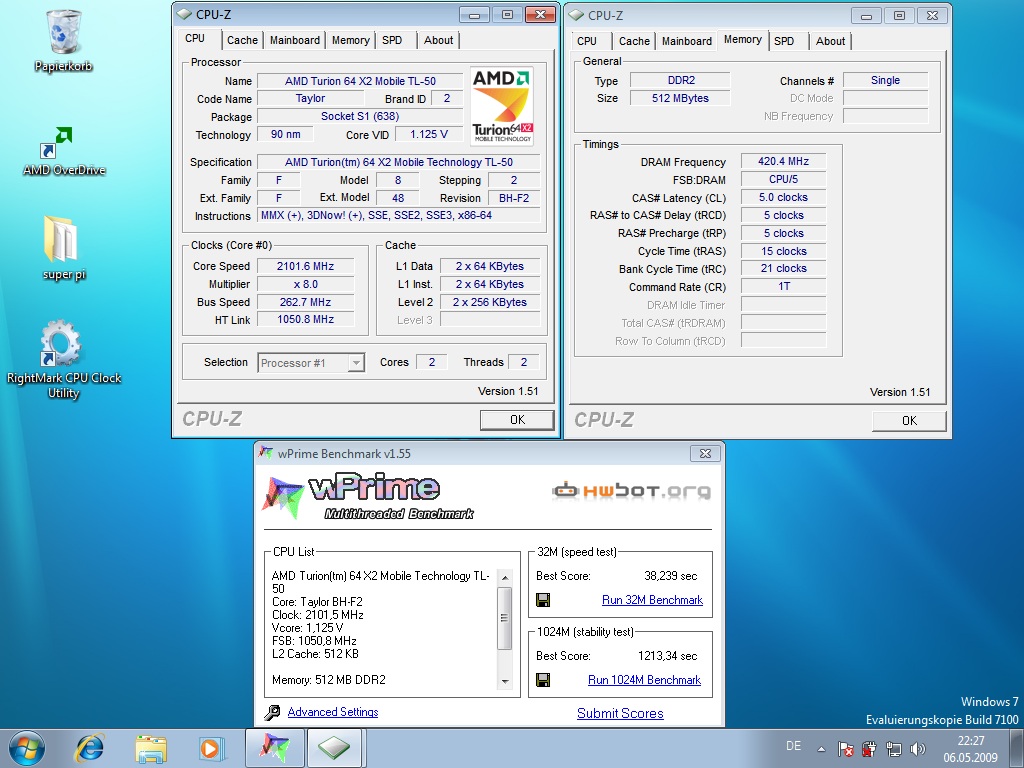Click the DE language indicator
The width and height of the screenshot is (1024, 768).
(x=793, y=746)
